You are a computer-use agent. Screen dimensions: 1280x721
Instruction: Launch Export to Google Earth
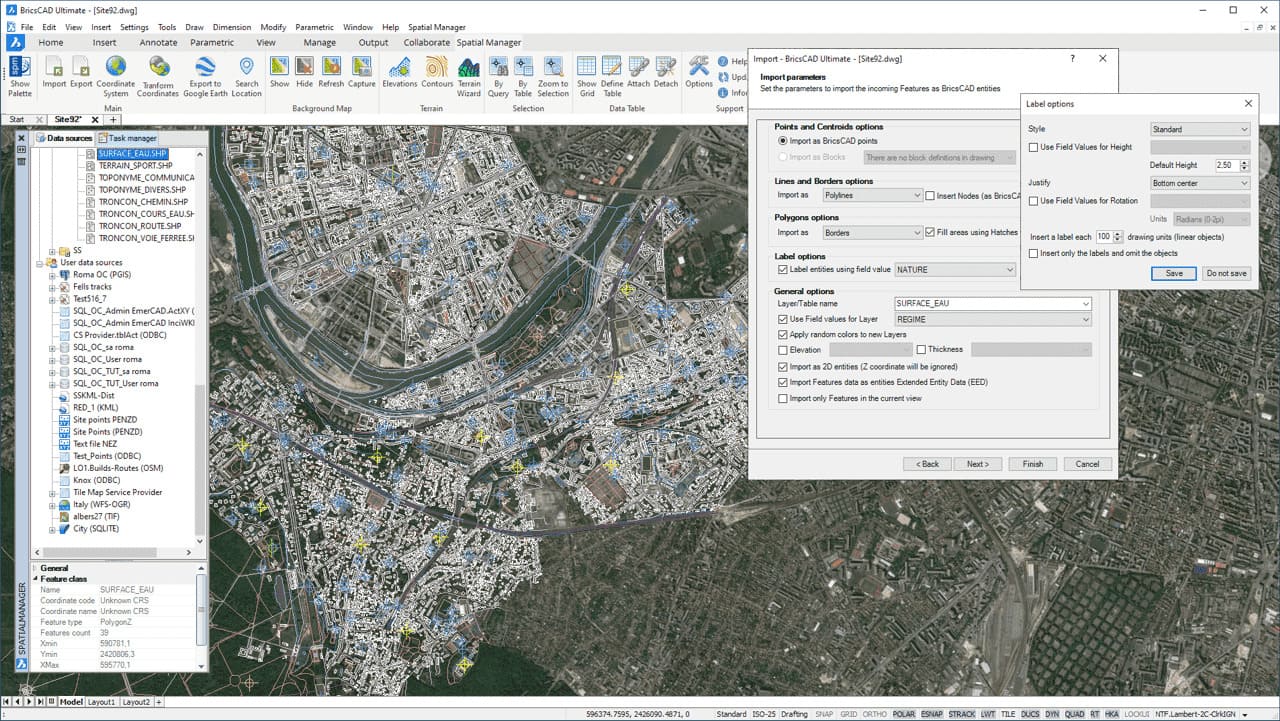tap(205, 76)
